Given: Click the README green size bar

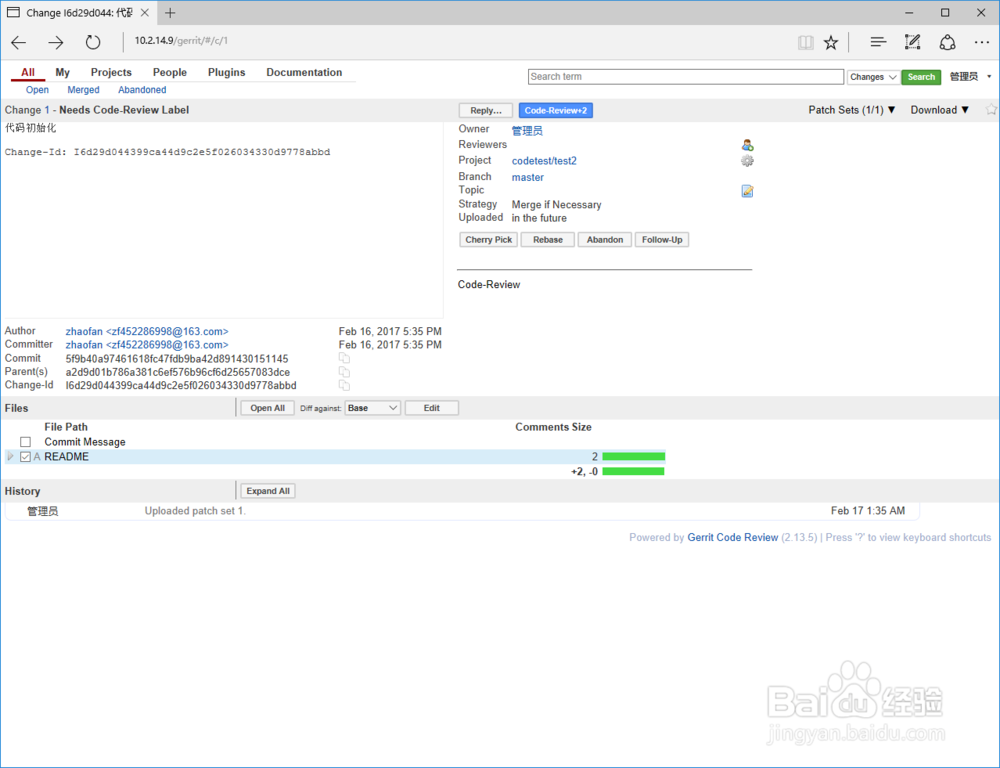Looking at the screenshot, I should pos(633,457).
